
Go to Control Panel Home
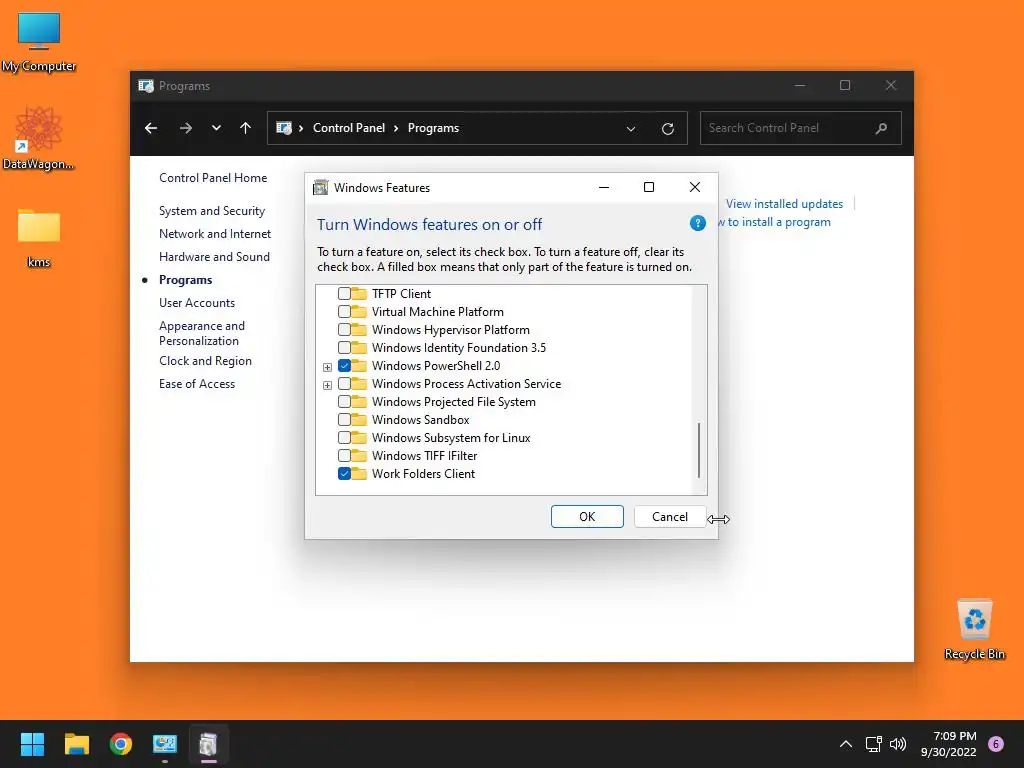point(213,178)
